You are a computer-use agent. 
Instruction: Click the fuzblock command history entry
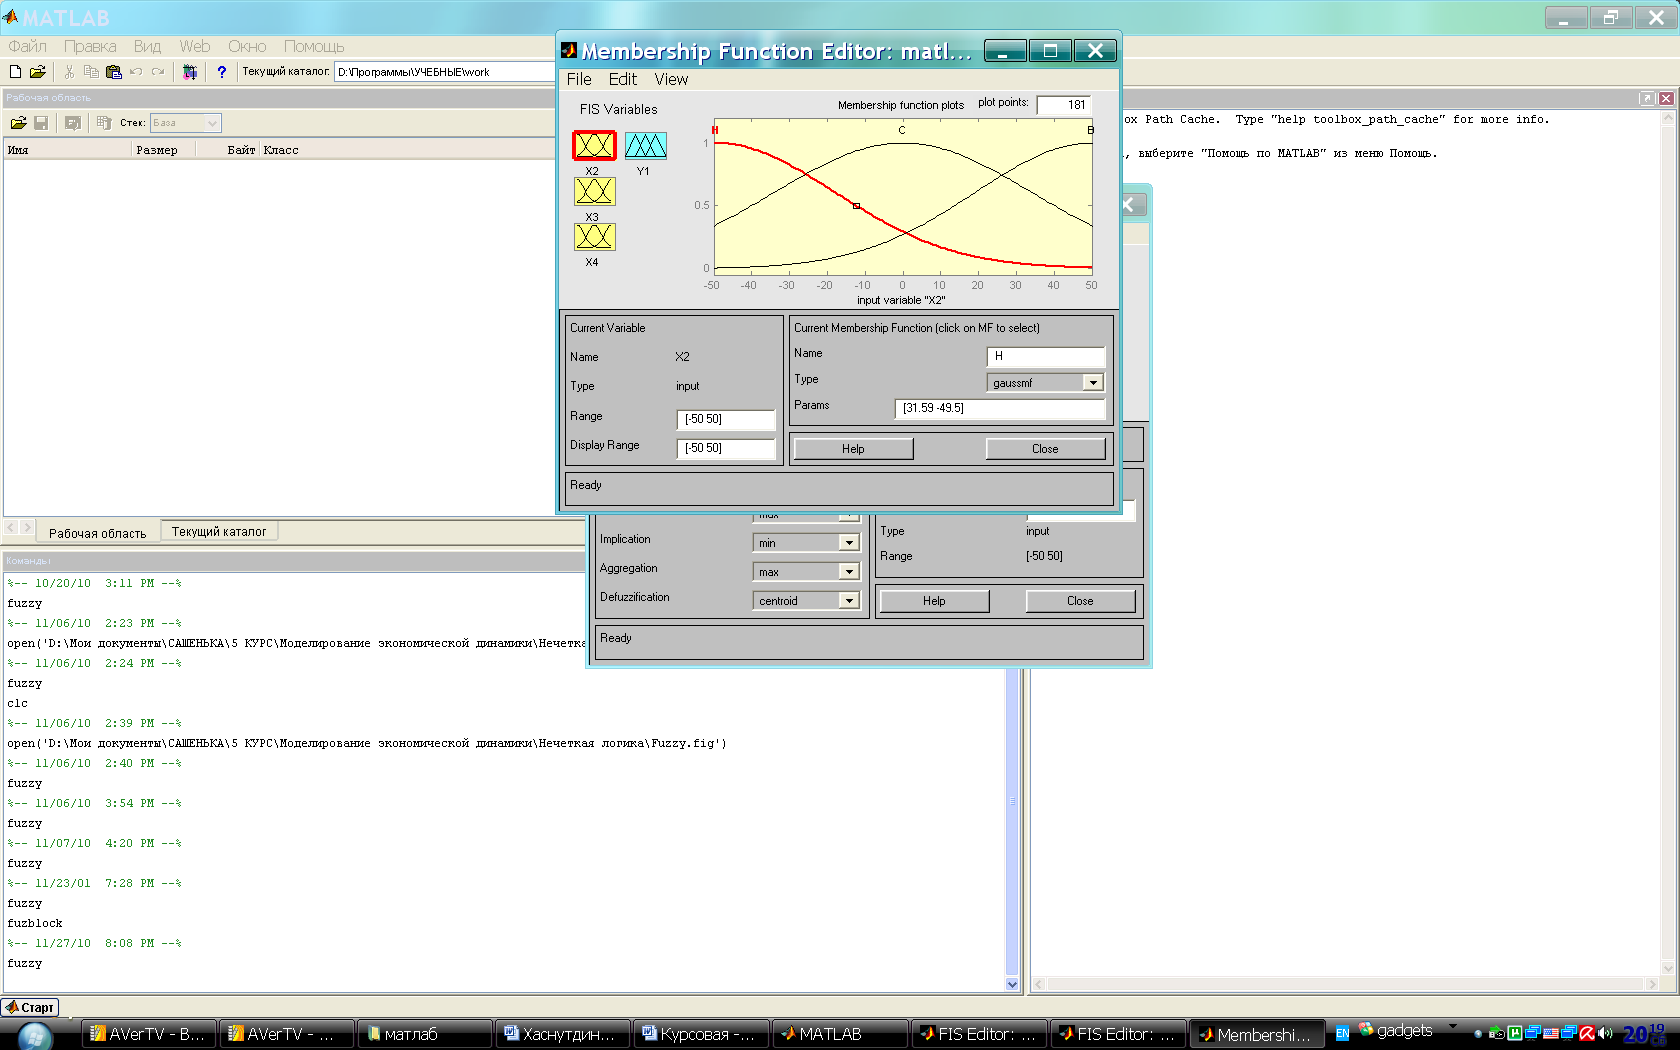coord(35,923)
